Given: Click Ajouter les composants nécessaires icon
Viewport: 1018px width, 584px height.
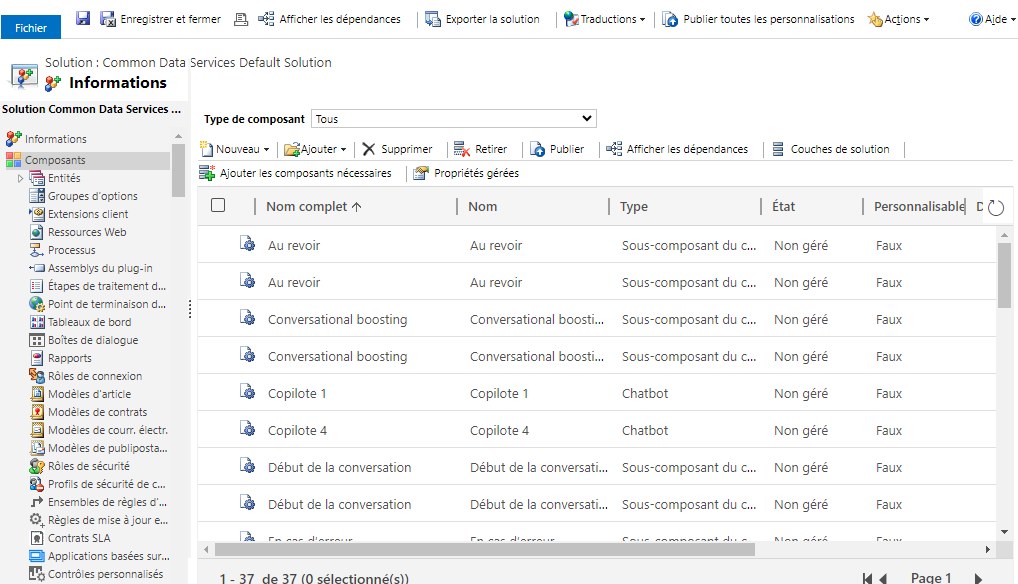Looking at the screenshot, I should coord(207,173).
